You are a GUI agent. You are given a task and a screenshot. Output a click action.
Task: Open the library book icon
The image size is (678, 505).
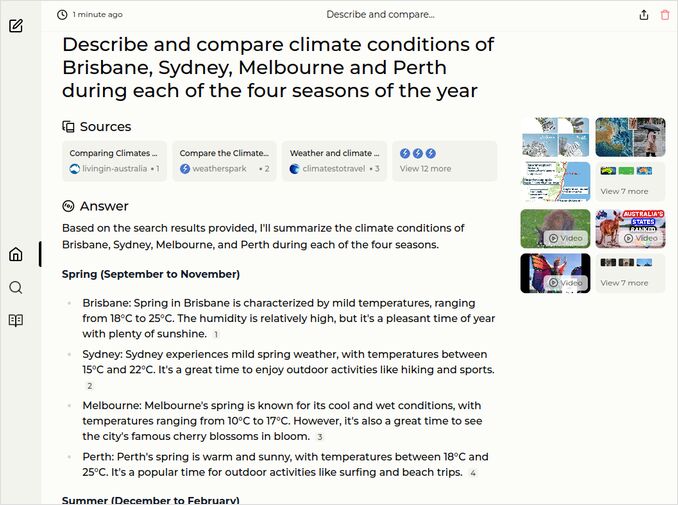[x=16, y=321]
